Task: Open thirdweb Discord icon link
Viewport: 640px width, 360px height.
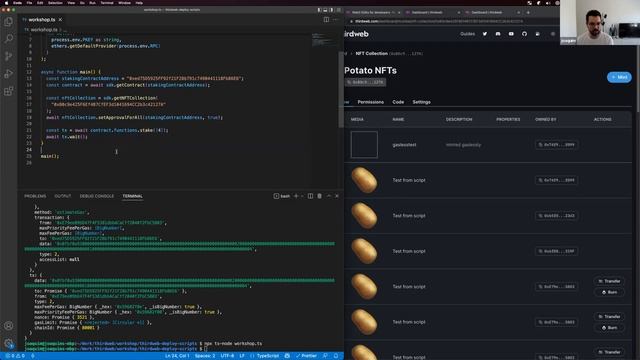Action: click(x=498, y=34)
